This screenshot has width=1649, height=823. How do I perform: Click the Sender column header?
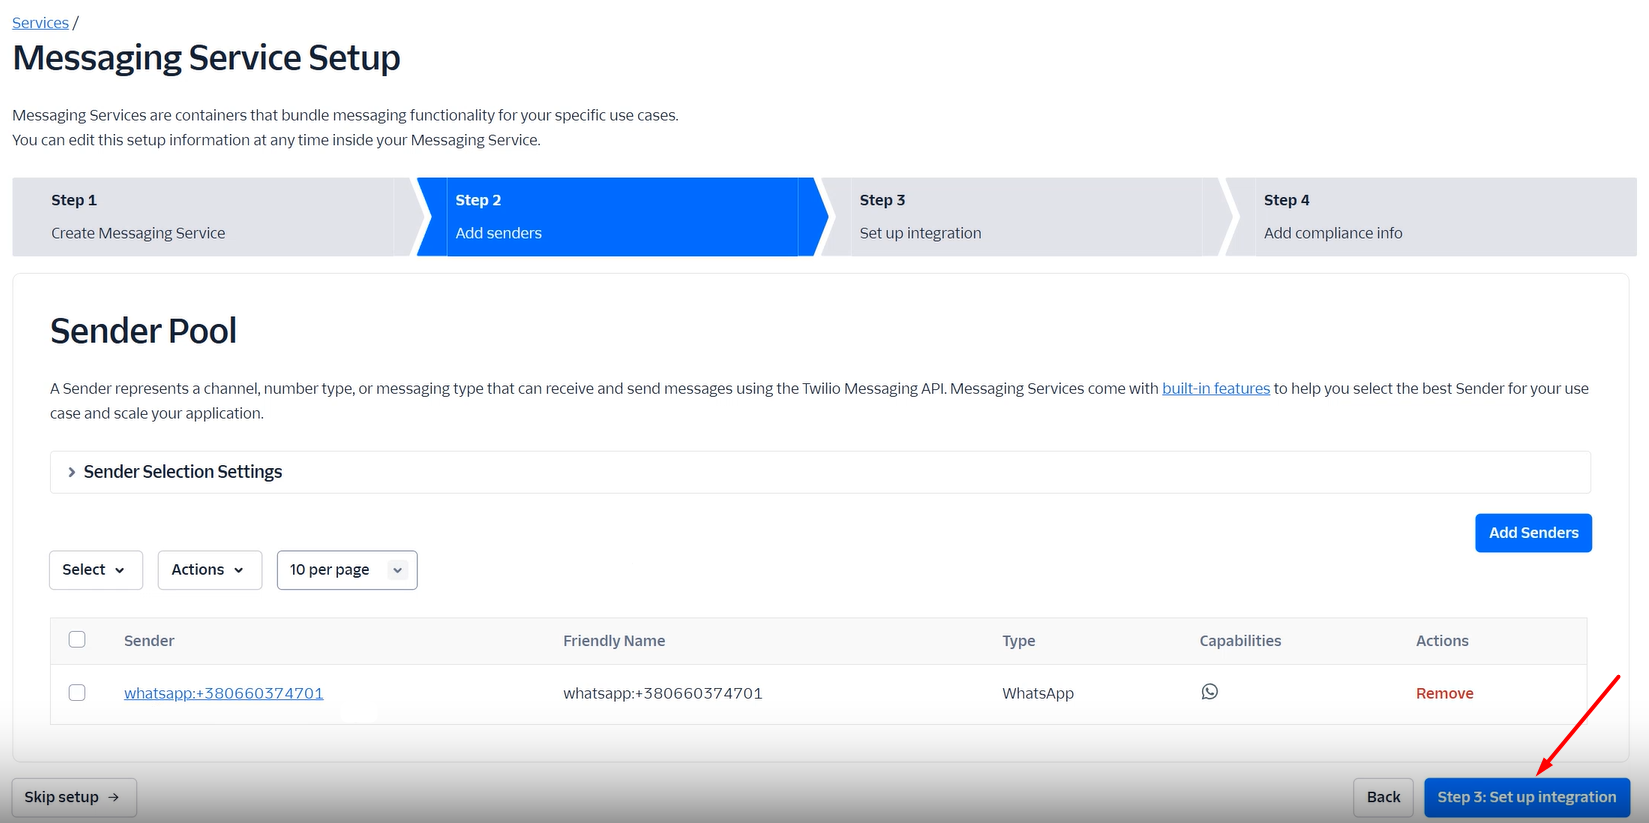(149, 641)
